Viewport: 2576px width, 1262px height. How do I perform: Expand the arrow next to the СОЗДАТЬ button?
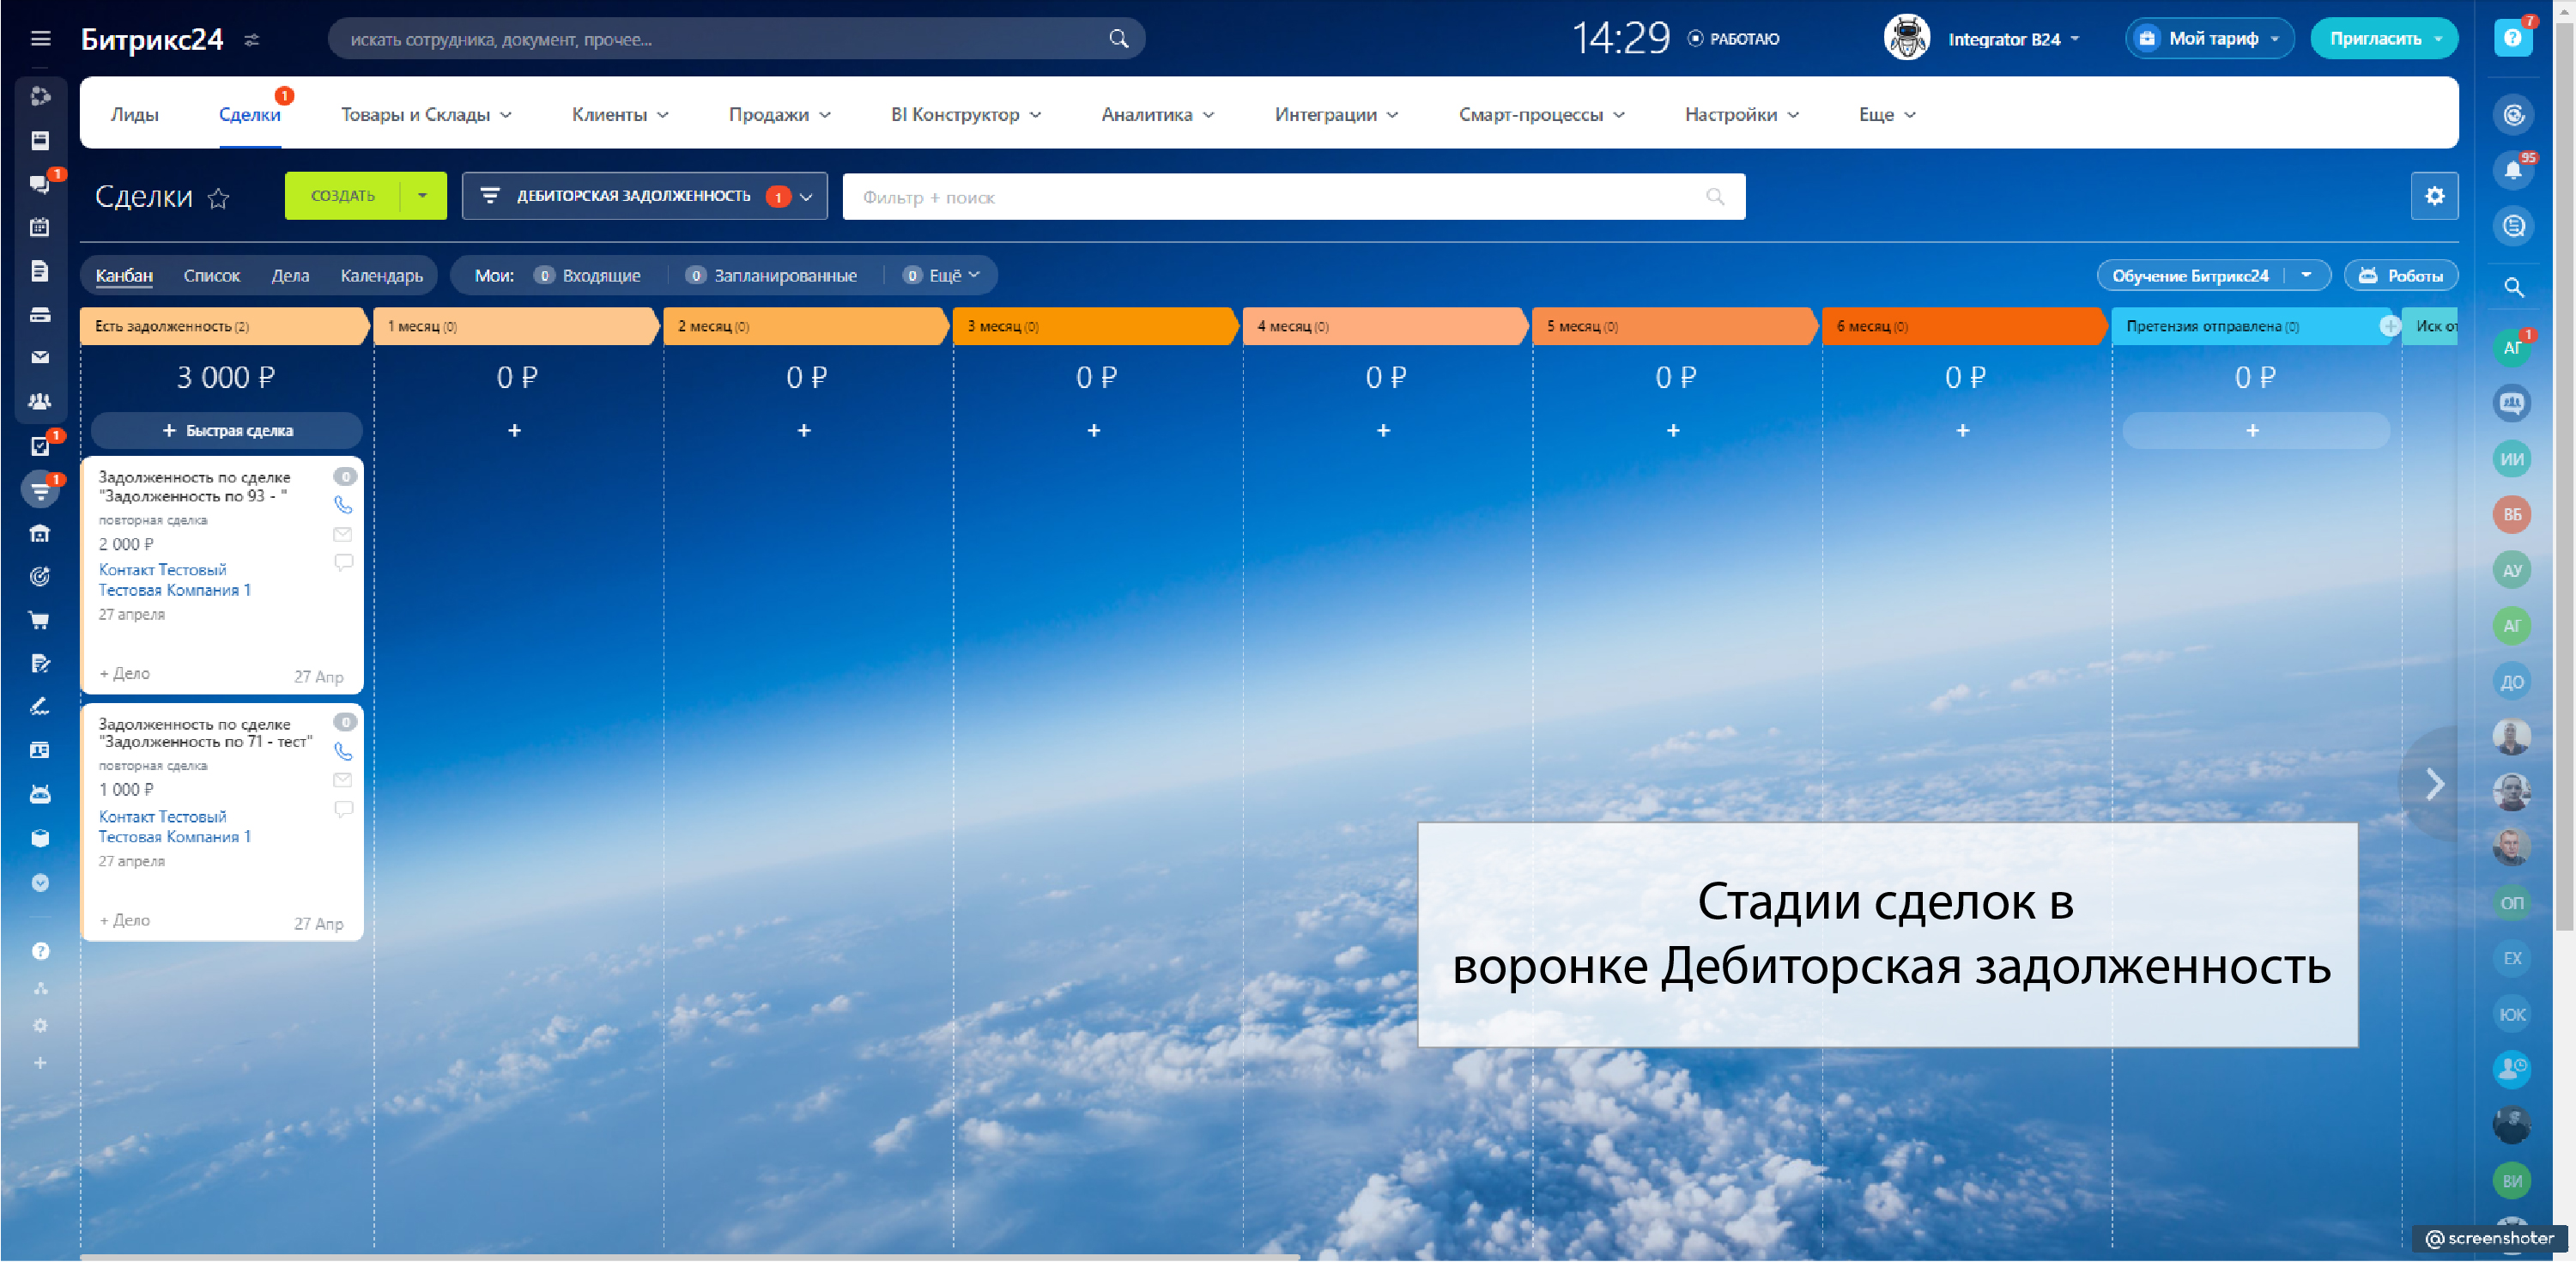[x=423, y=196]
